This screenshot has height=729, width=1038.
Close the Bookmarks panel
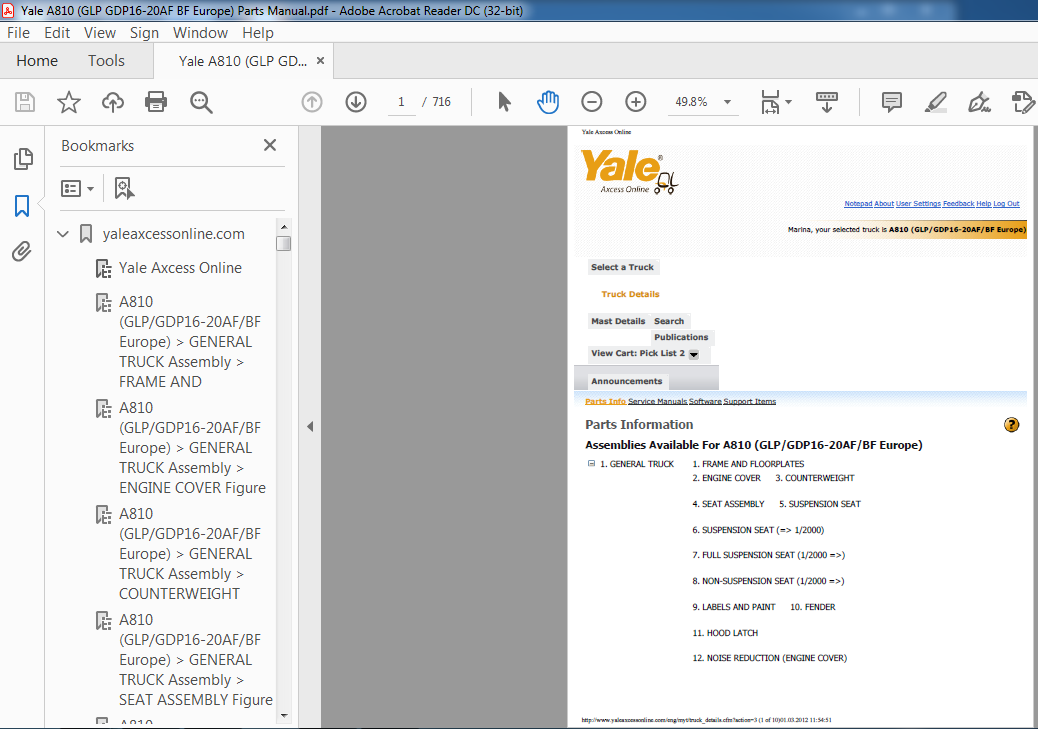(x=270, y=145)
